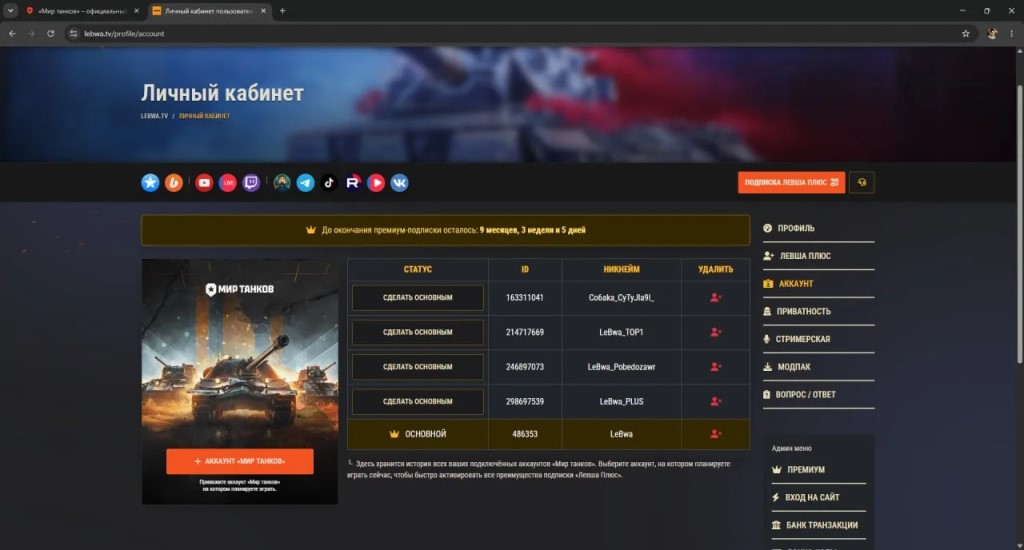Screen dimensions: 1024x550
Task: Select ID cell 486353
Action: tap(524, 434)
